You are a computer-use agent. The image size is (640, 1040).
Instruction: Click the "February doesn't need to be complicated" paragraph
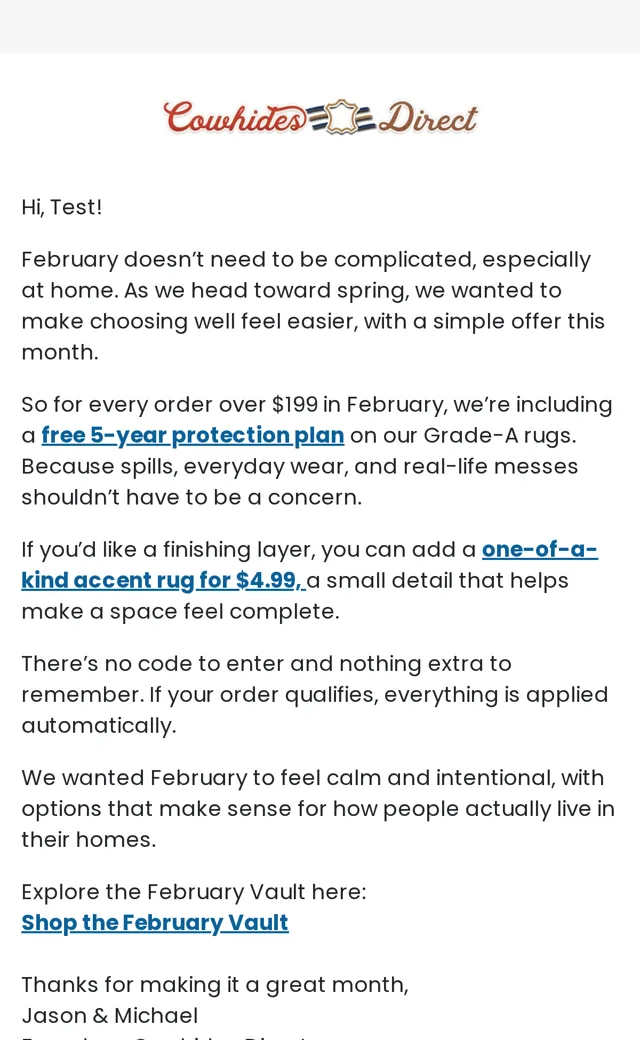tap(313, 306)
